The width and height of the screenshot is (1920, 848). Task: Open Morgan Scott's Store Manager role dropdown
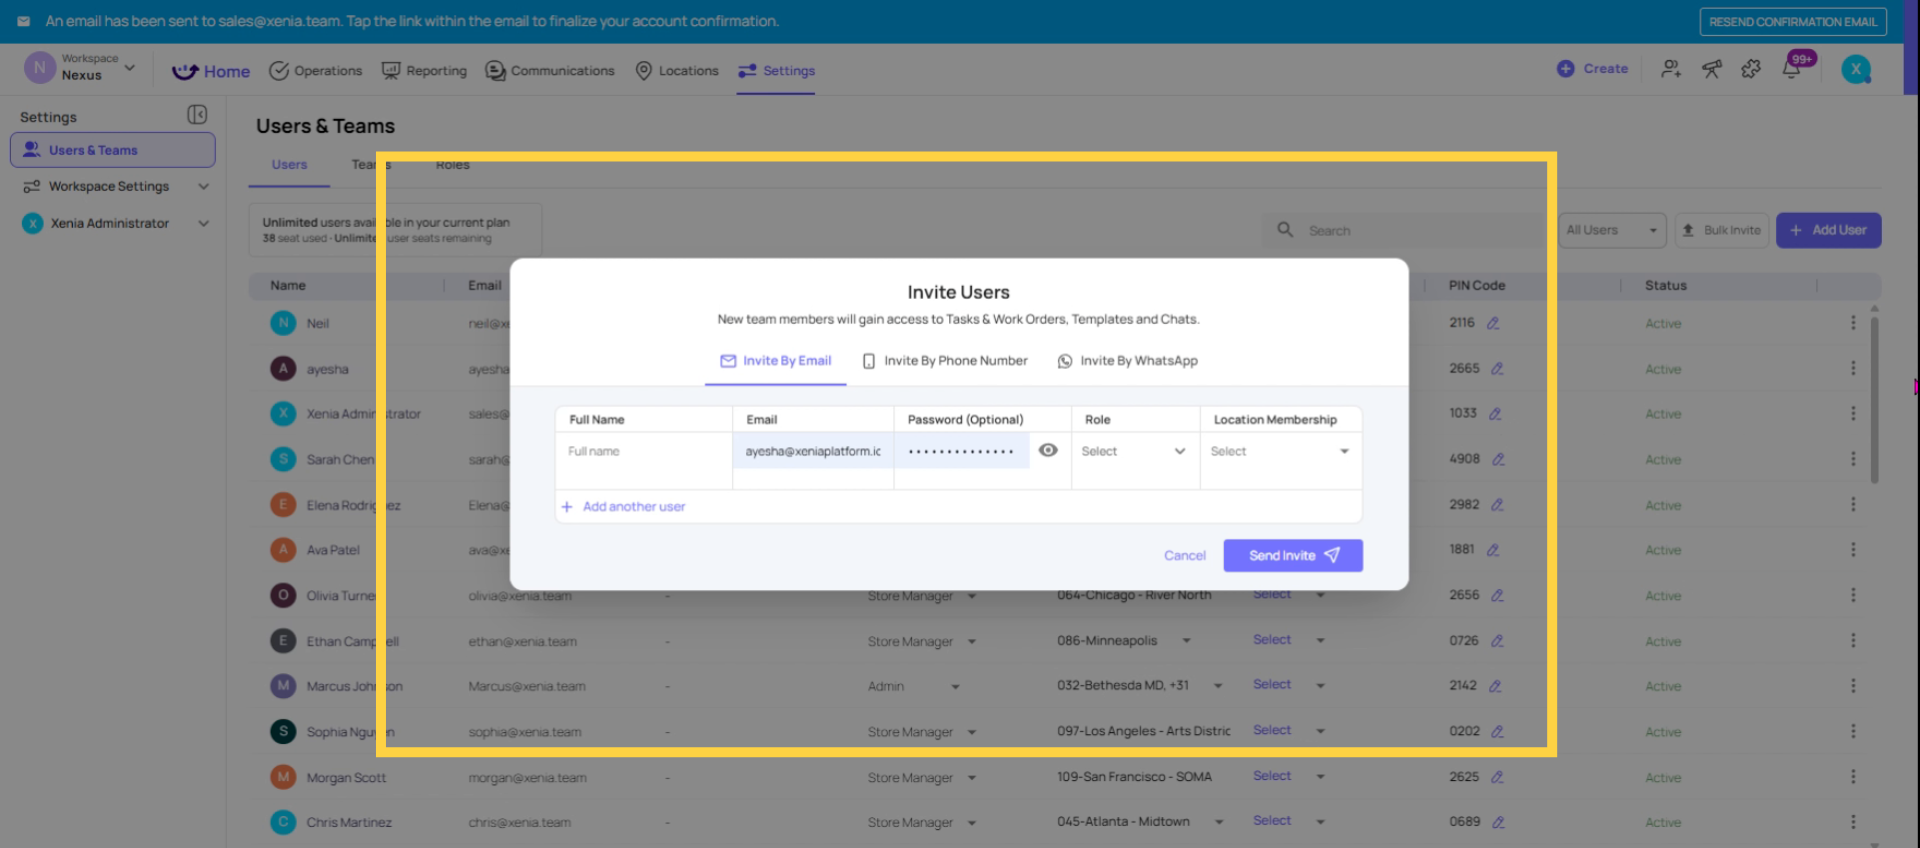(x=921, y=778)
